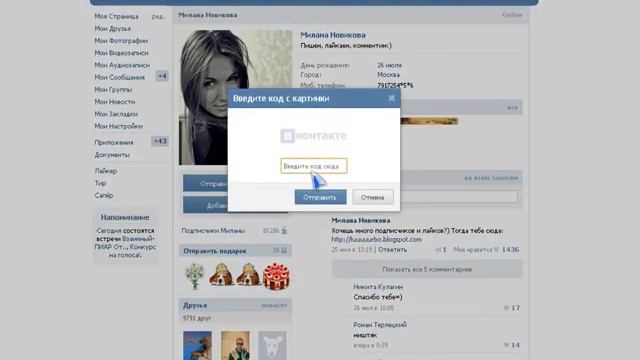
Task: Open the Лайкер app link
Action: click(106, 171)
